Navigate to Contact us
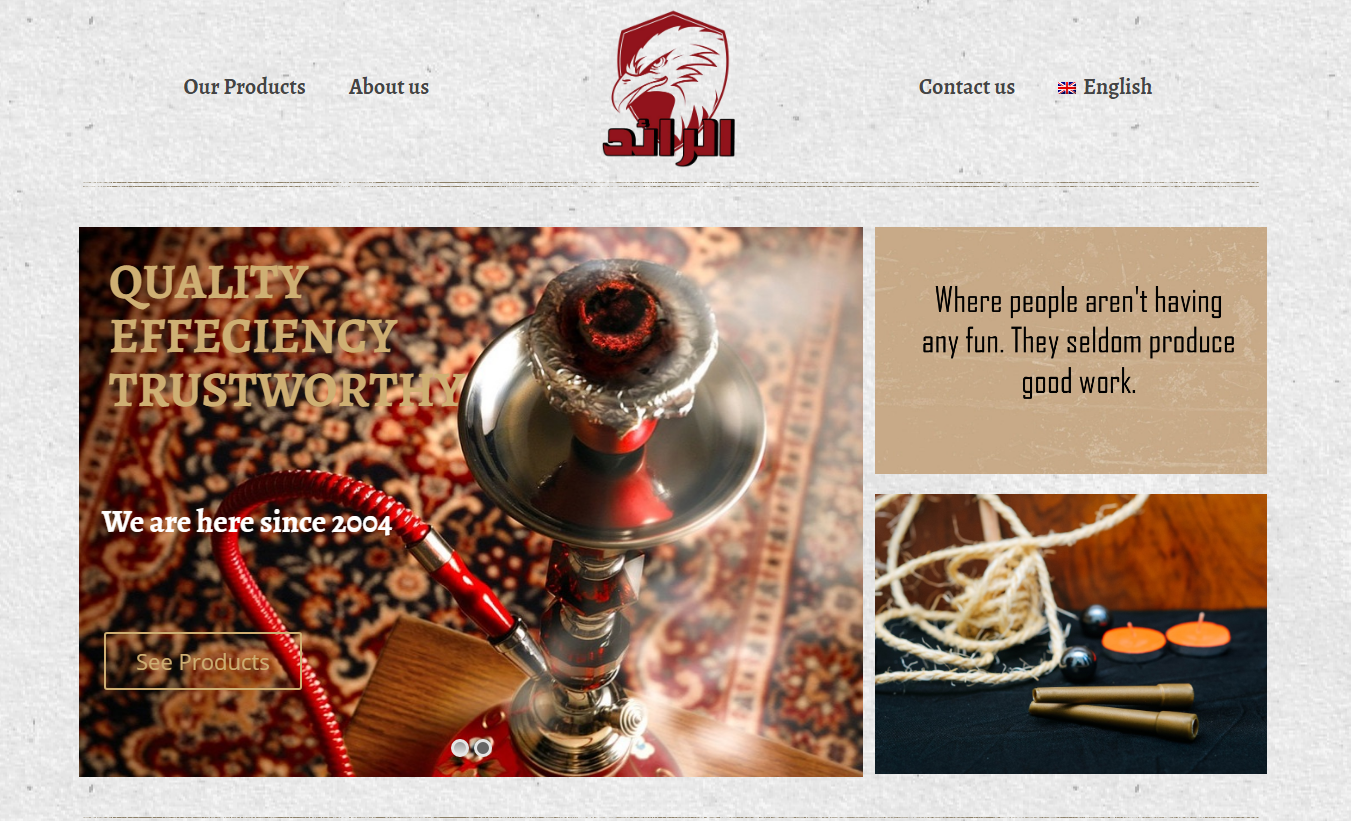 pos(967,87)
